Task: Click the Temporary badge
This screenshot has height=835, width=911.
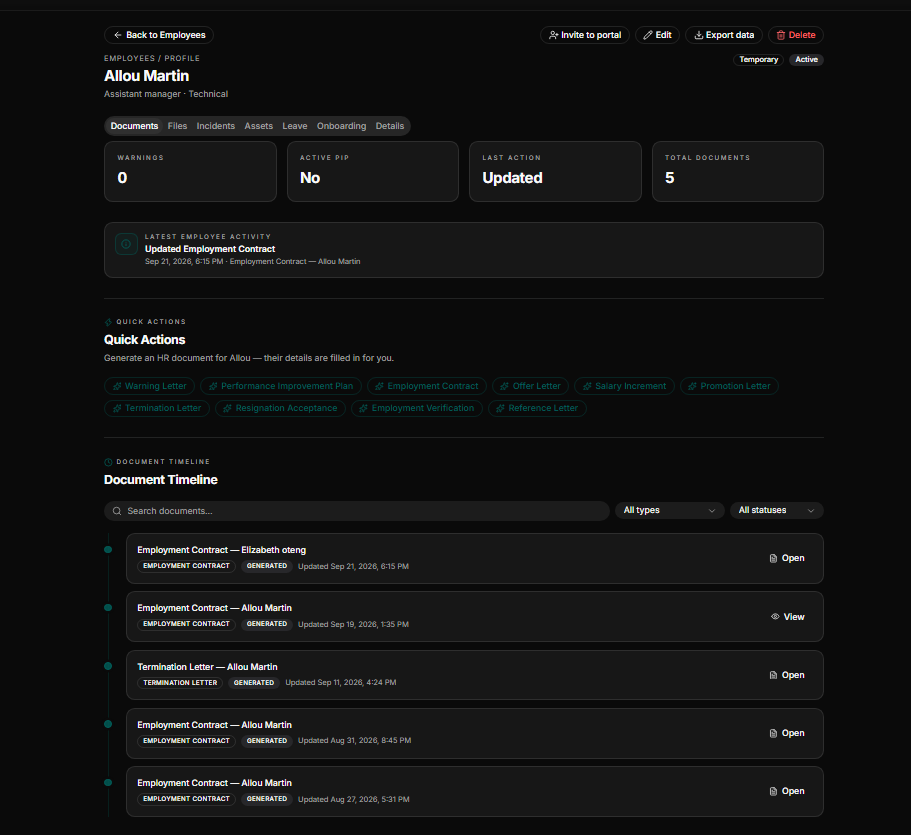Action: pyautogui.click(x=758, y=60)
